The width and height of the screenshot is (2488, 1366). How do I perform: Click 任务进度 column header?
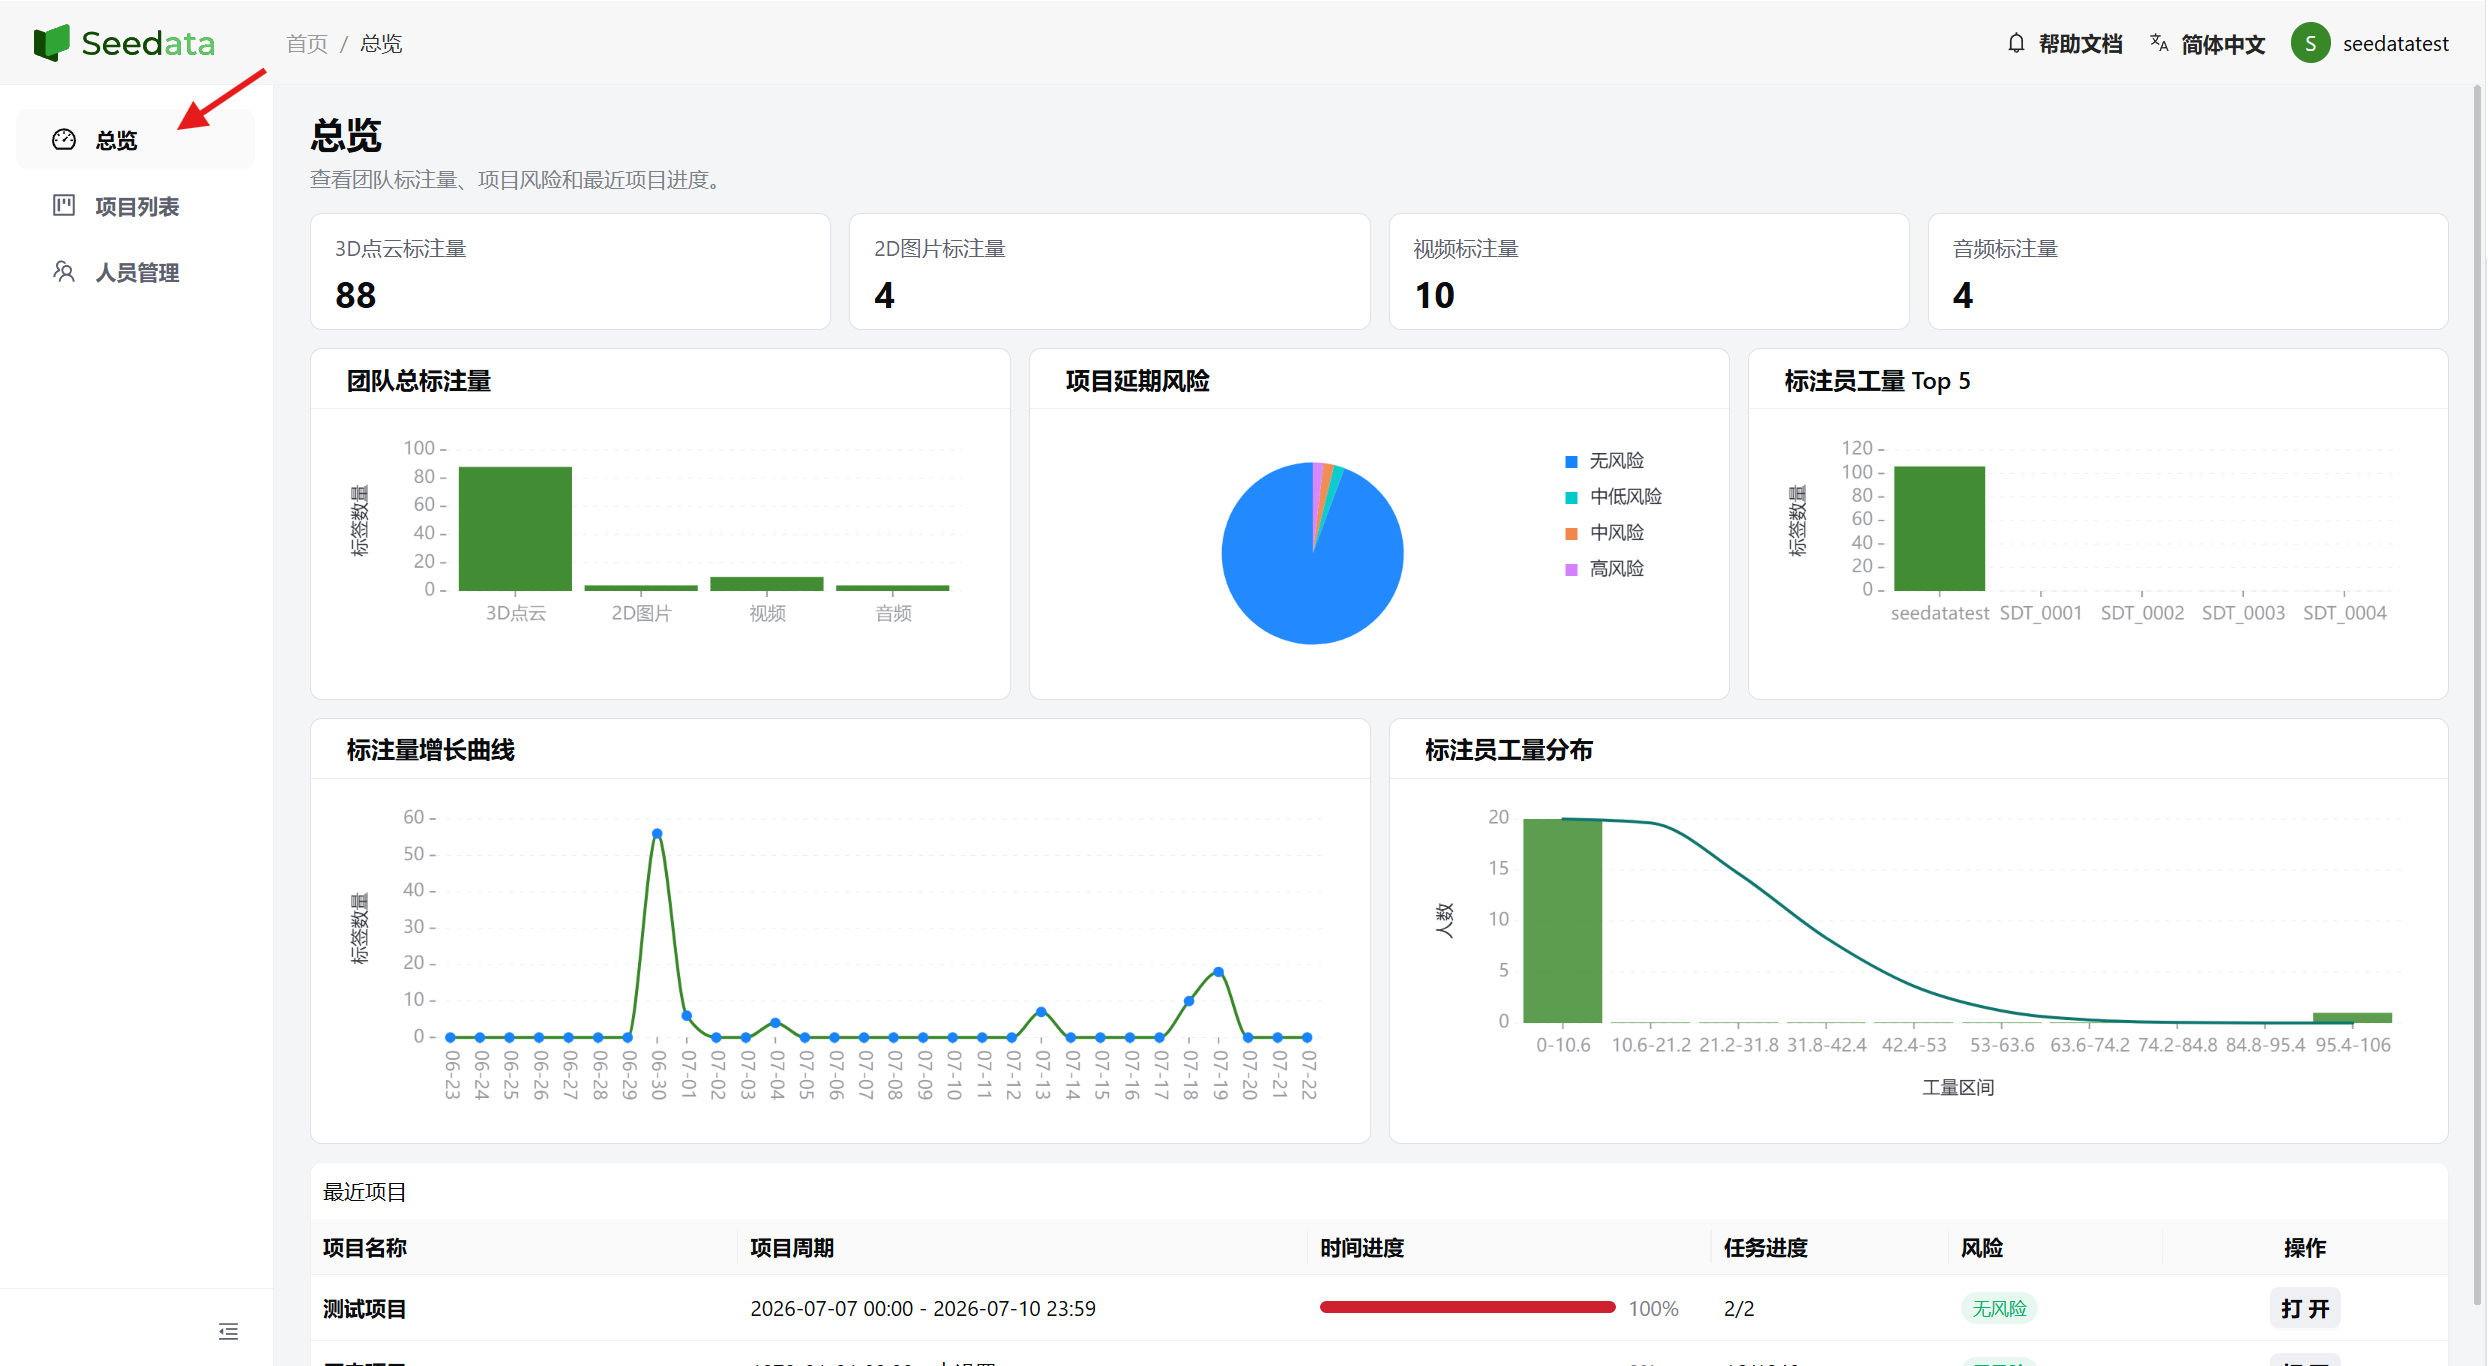click(1766, 1247)
